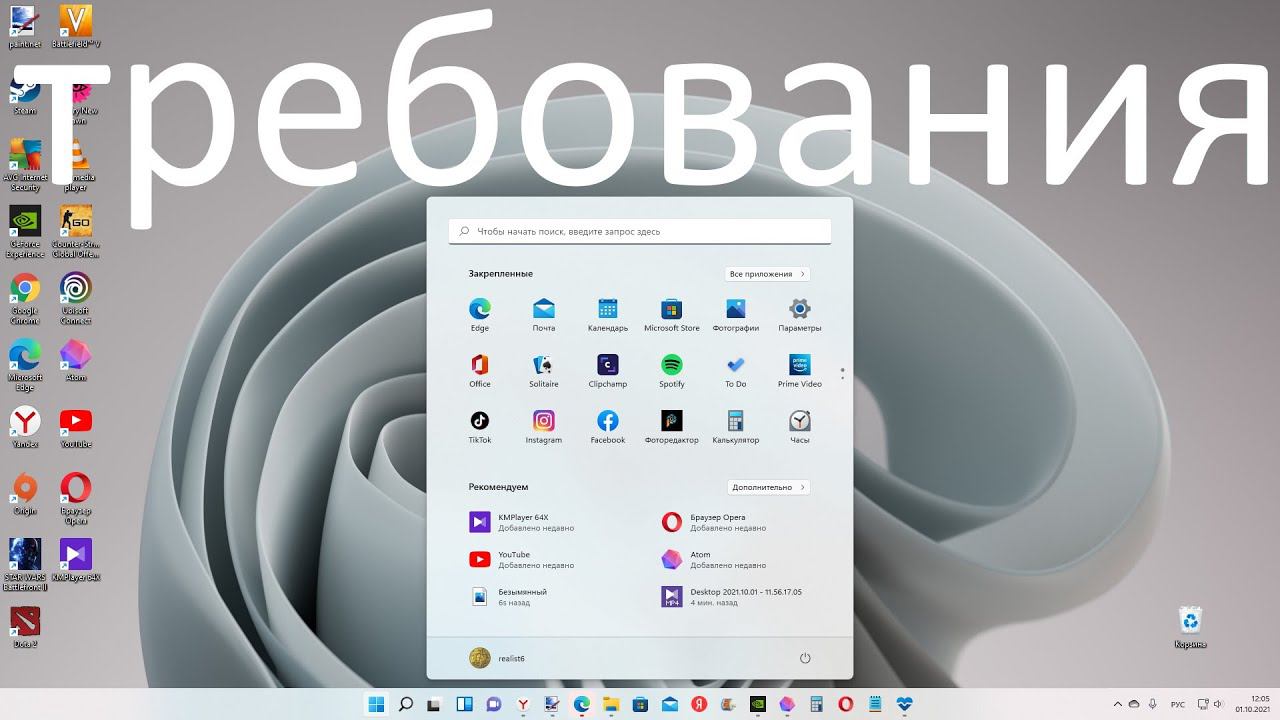Select Корзина recycle bin on desktop
This screenshot has height=720, width=1280.
tap(1191, 627)
